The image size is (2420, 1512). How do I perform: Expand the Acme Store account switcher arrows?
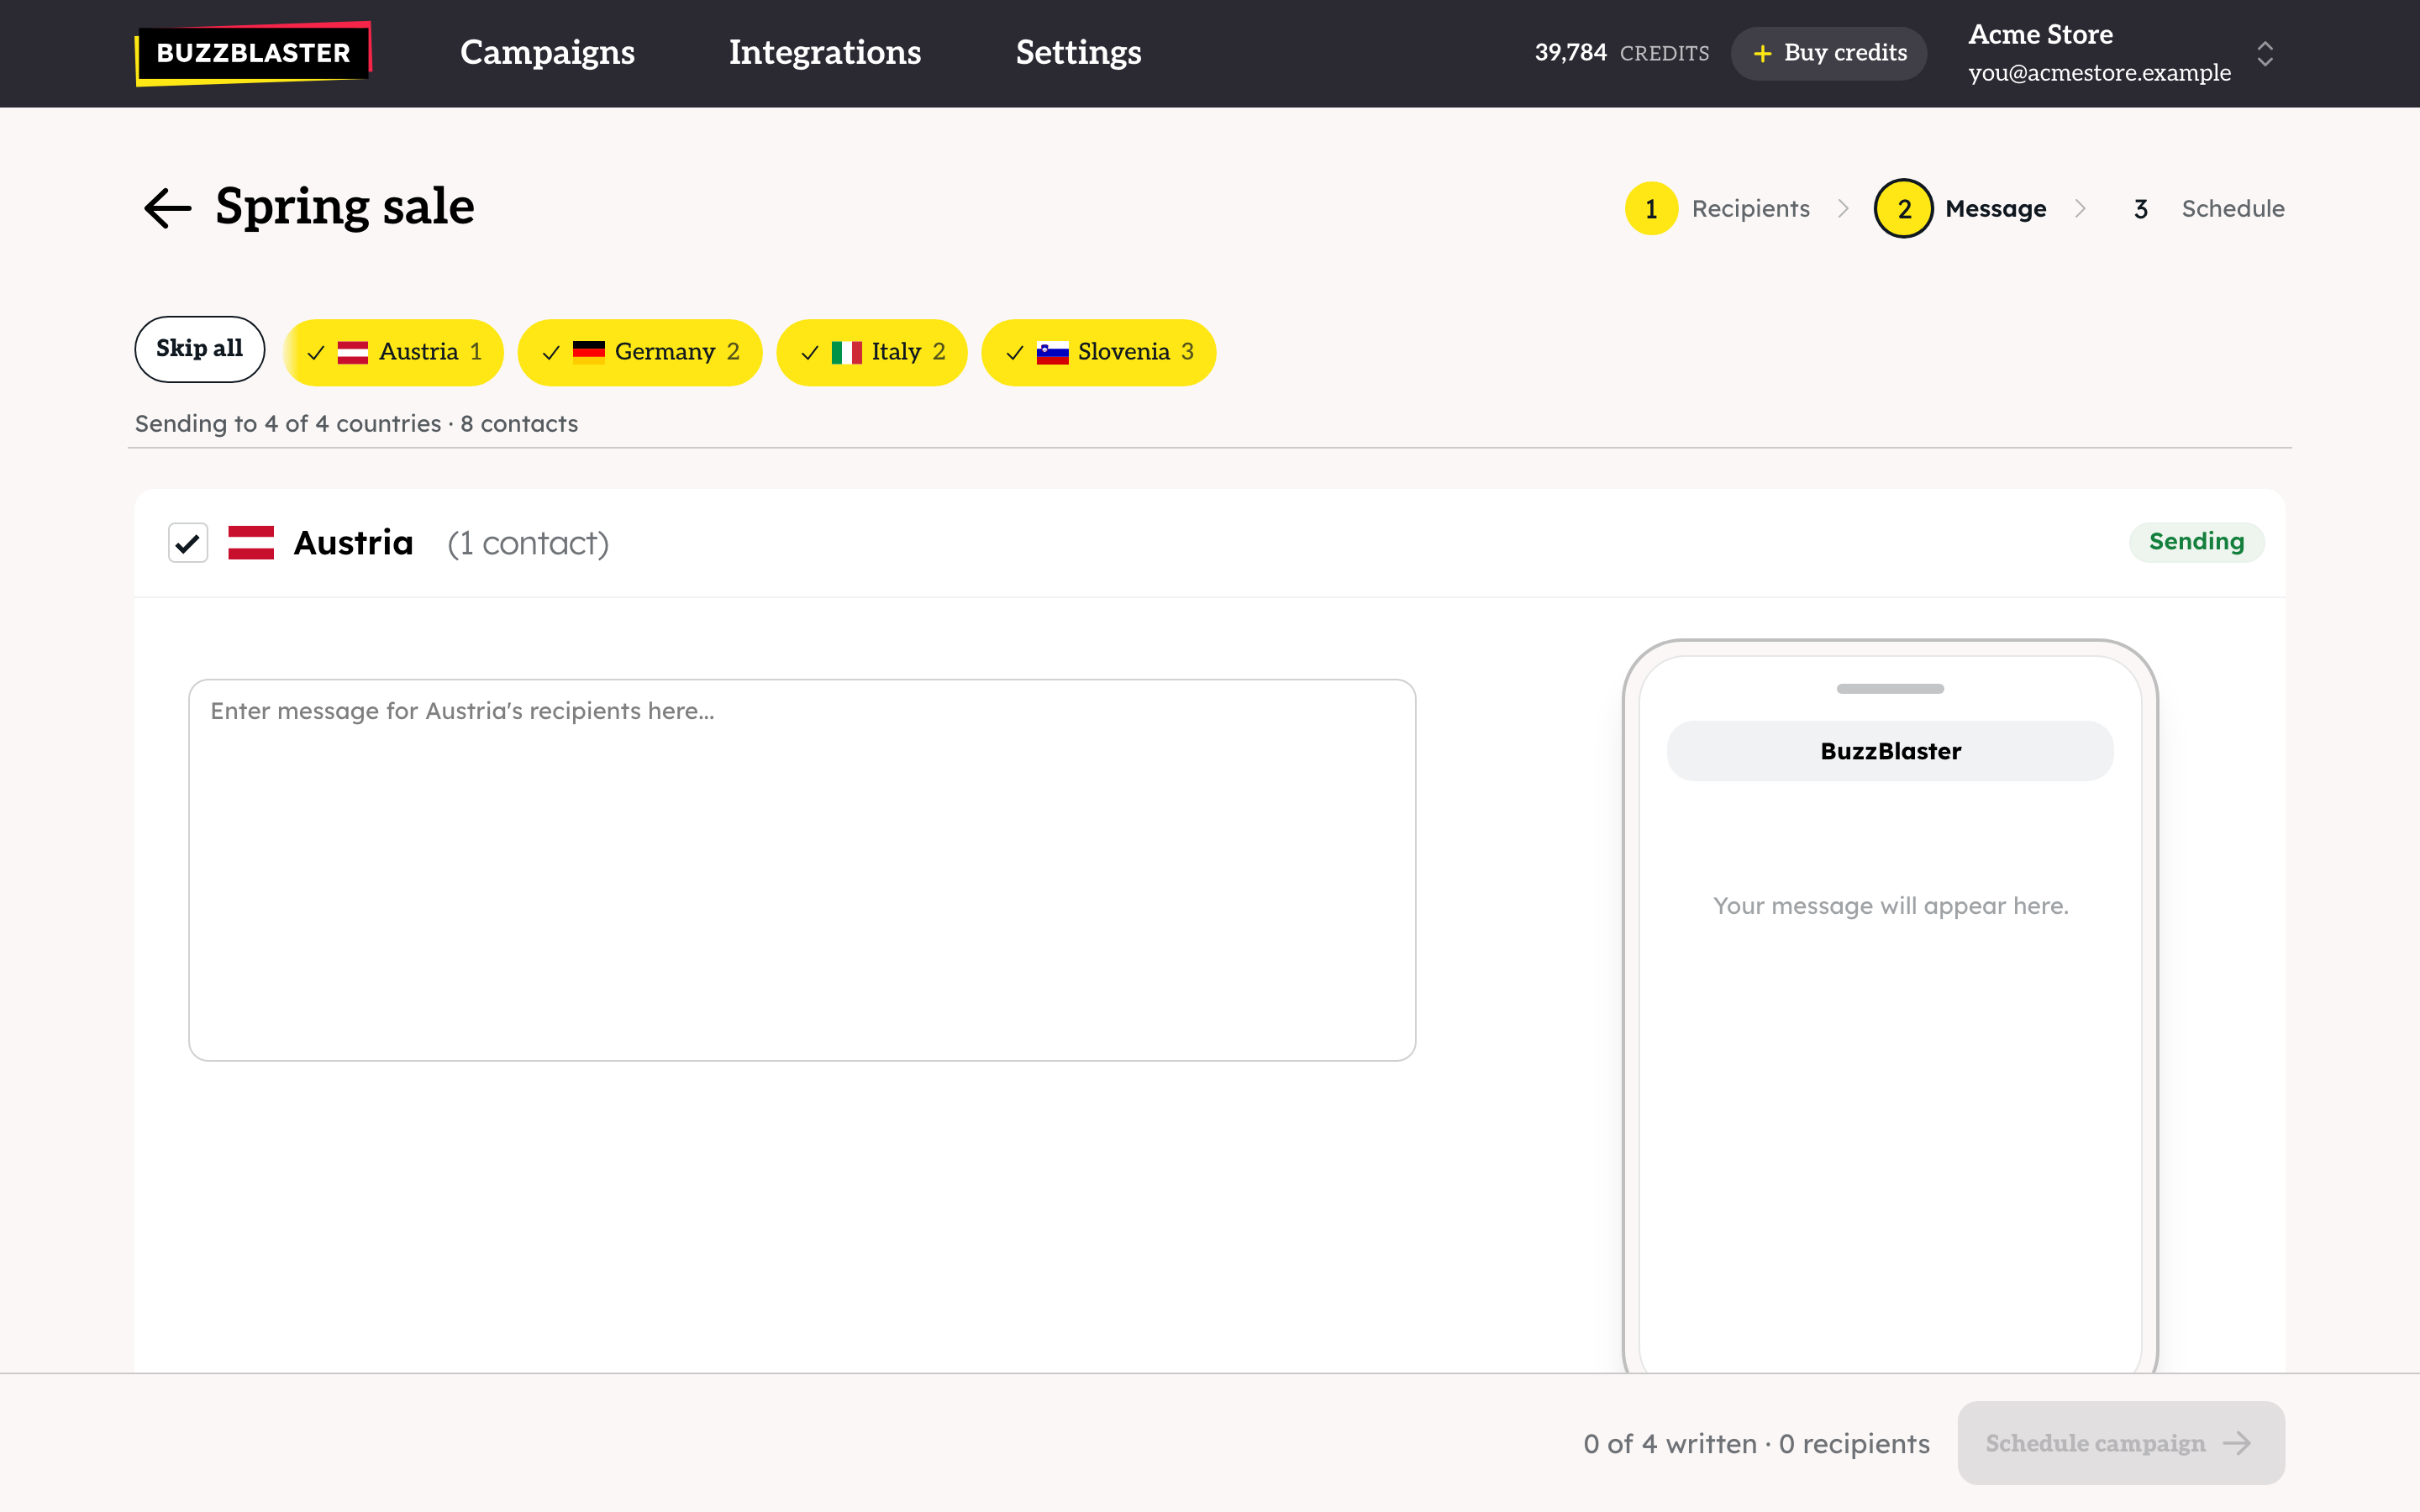(2265, 54)
